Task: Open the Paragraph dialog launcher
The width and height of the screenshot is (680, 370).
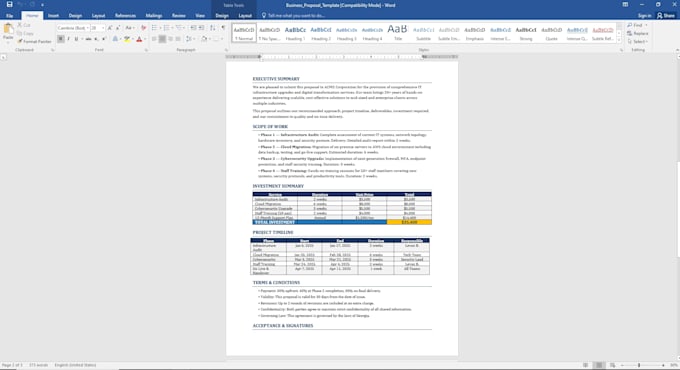Action: coord(226,50)
